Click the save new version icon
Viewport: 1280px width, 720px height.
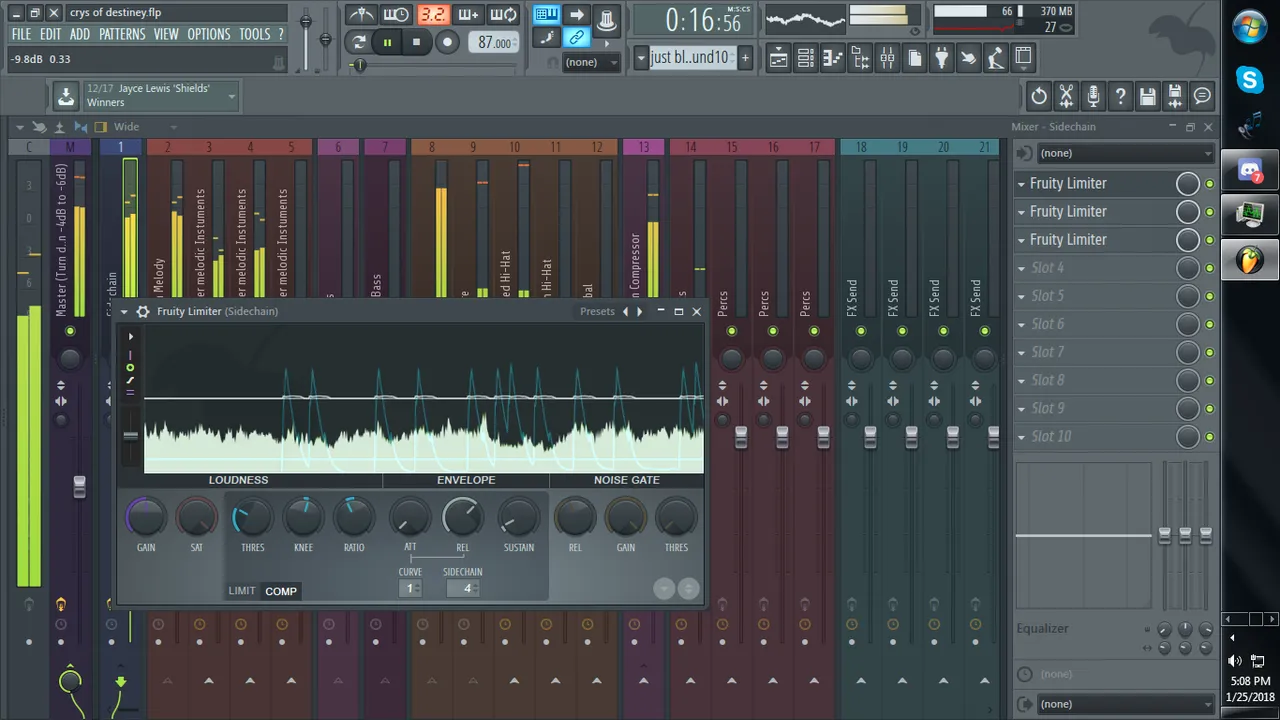(1175, 97)
